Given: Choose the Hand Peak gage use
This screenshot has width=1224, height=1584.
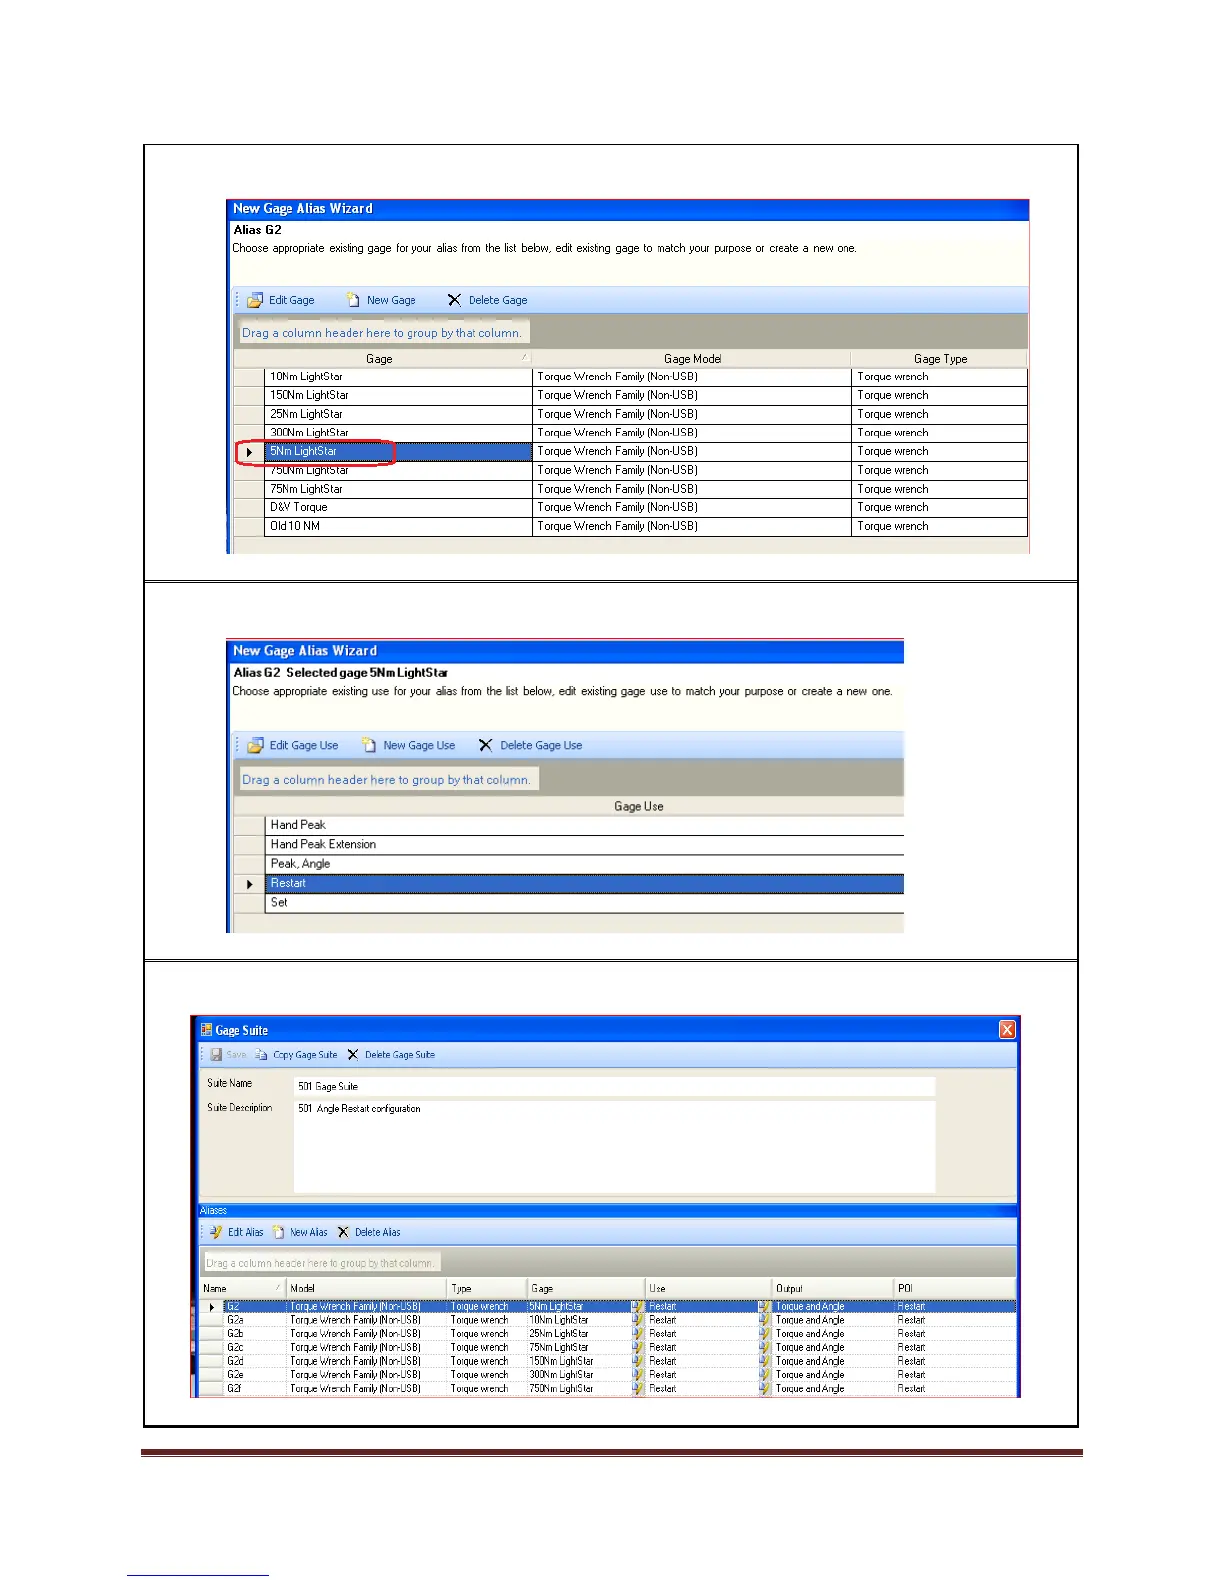Looking at the screenshot, I should pos(584,825).
